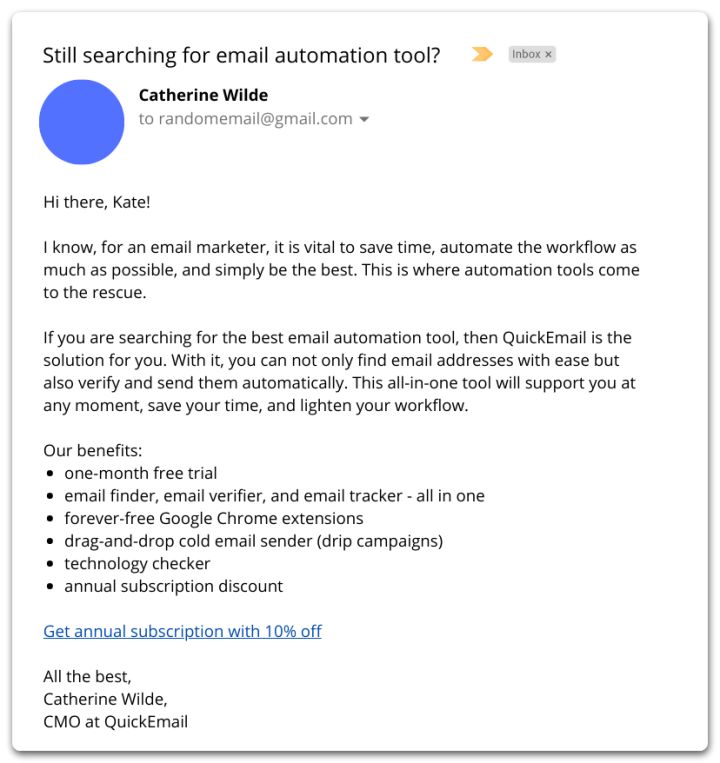Click the yellow importance marker arrow
Screen dimensions: 720x763
pos(482,54)
